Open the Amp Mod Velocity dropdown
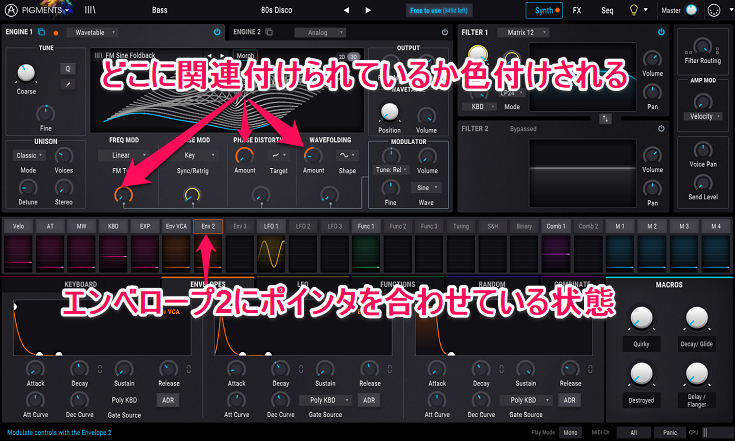 point(703,116)
